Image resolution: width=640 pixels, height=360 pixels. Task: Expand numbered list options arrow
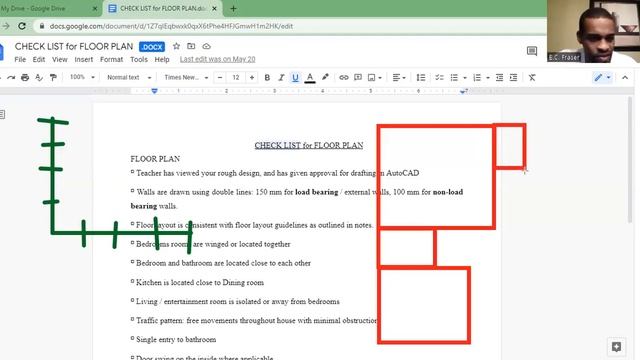tap(488, 78)
